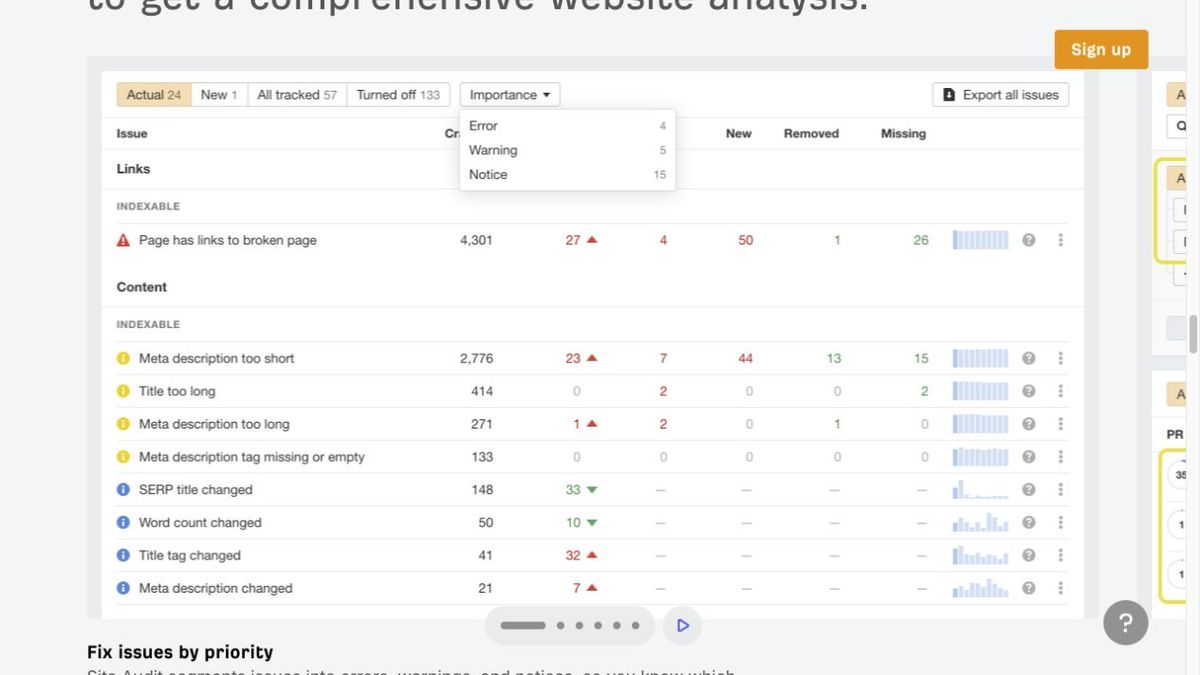Select the Actual 24 tab
This screenshot has height=675, width=1200.
click(154, 95)
